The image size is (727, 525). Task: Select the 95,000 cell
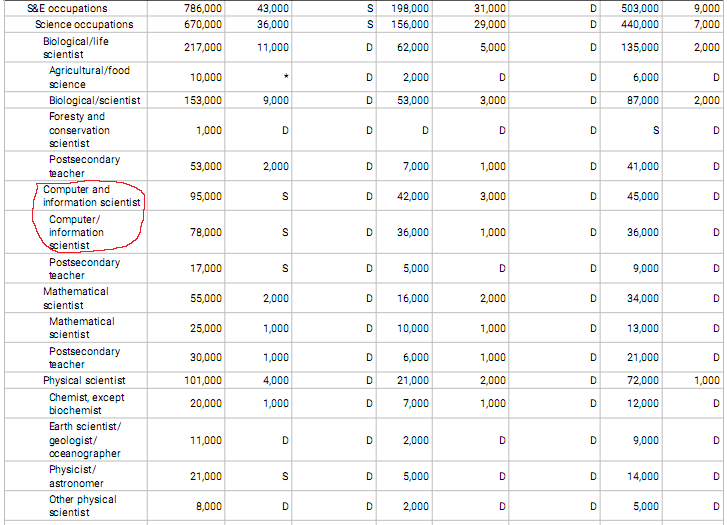pyautogui.click(x=206, y=196)
